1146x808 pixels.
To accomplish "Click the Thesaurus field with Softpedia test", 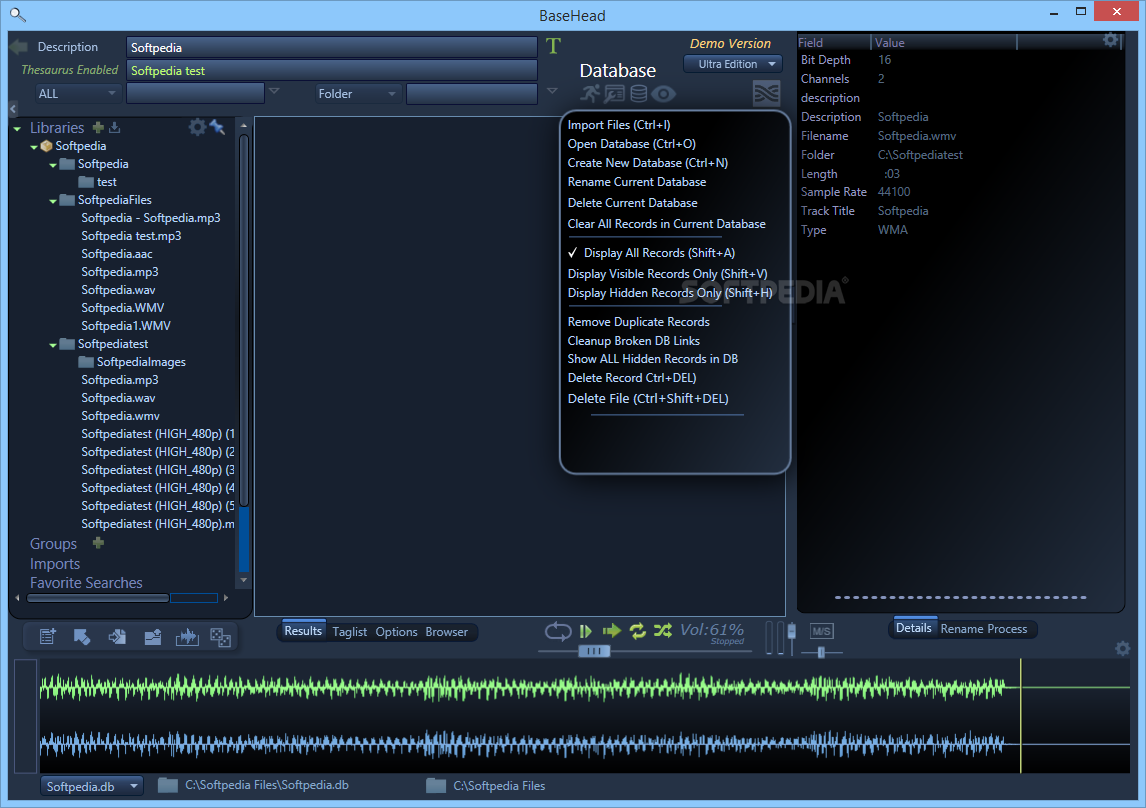I will click(x=332, y=71).
